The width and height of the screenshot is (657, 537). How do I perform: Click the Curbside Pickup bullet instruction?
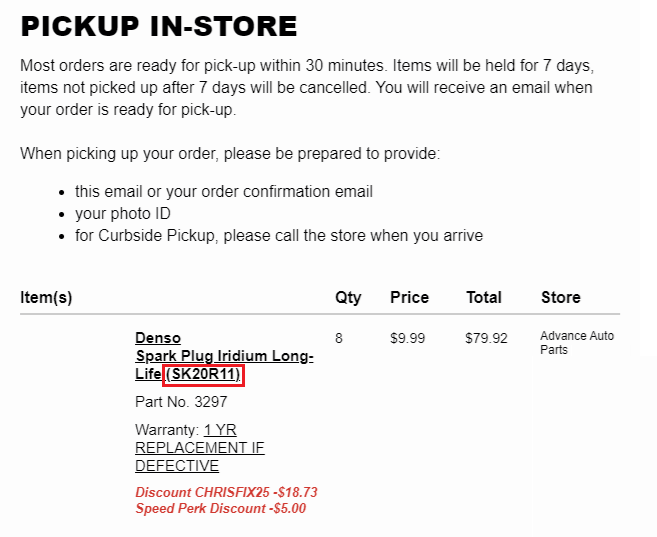click(279, 235)
